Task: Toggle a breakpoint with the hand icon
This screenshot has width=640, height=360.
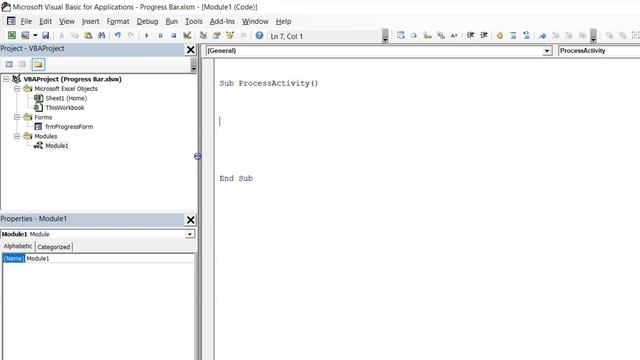Action: pos(500,36)
